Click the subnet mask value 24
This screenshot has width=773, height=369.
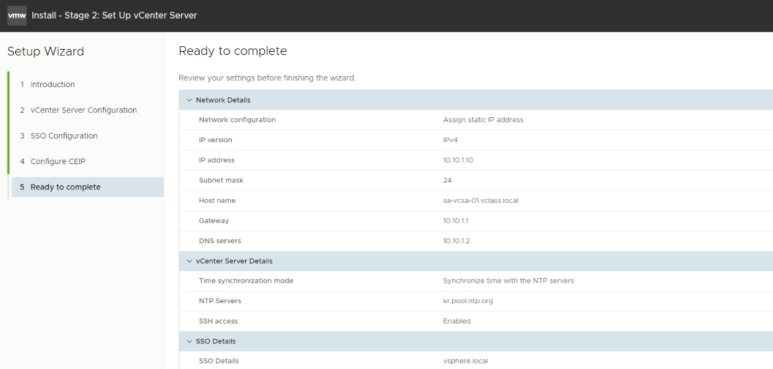pyautogui.click(x=447, y=180)
